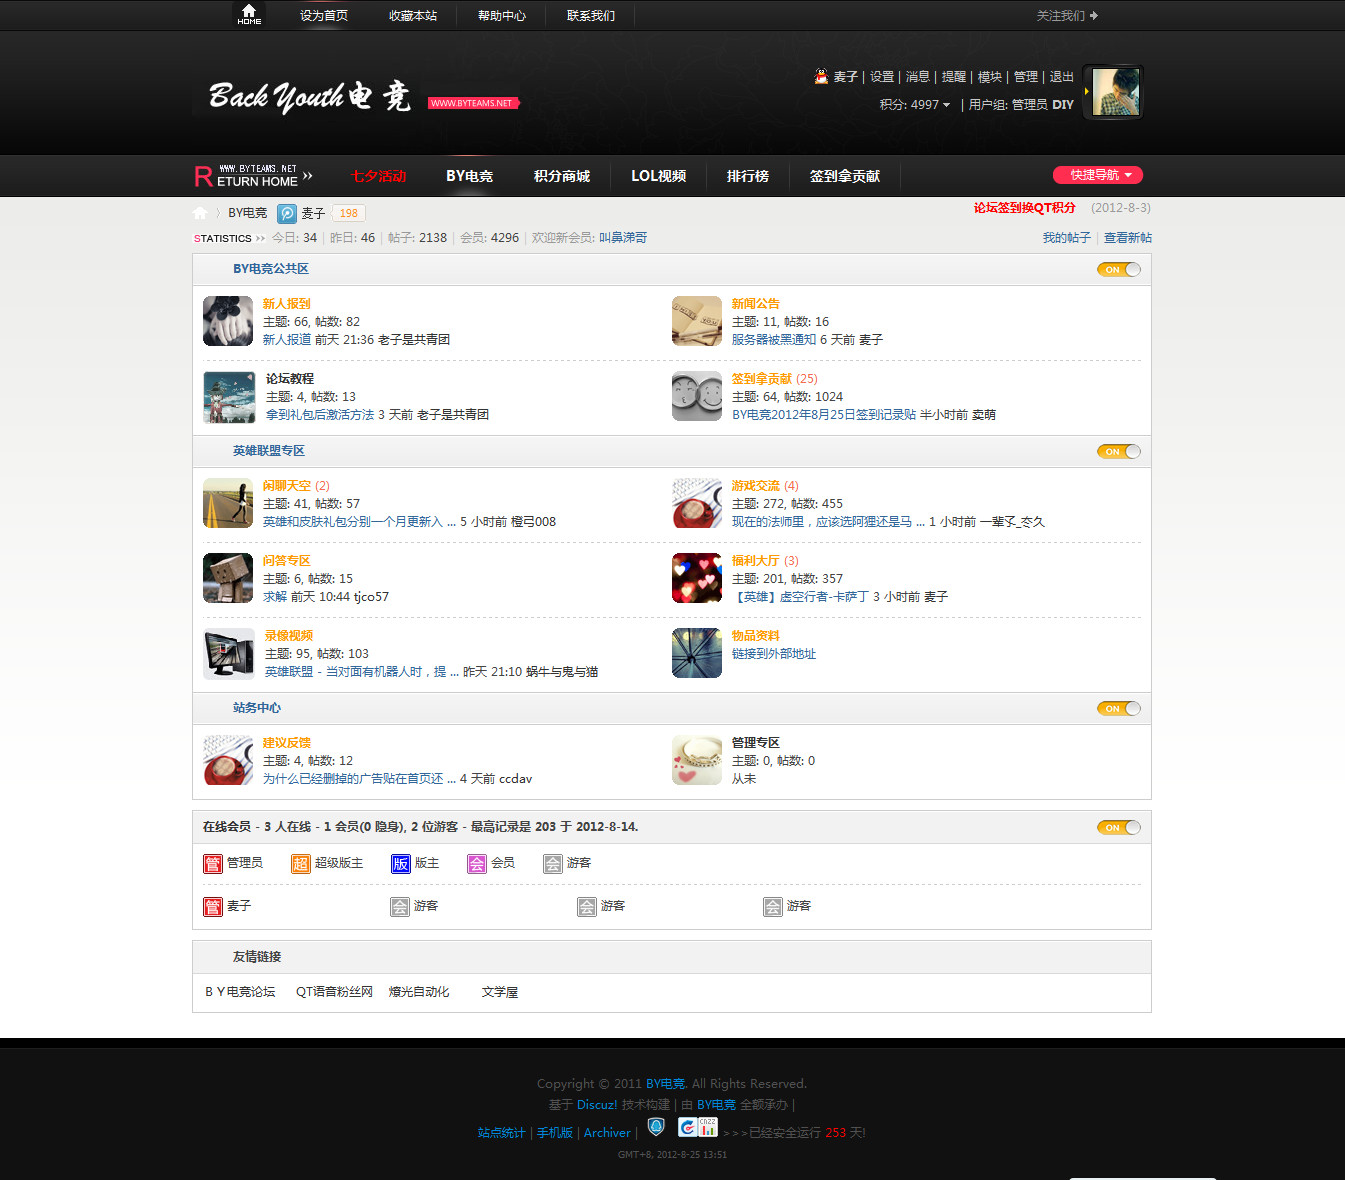Open the 积分商城 navigation tab
1345x1180 pixels.
[562, 176]
